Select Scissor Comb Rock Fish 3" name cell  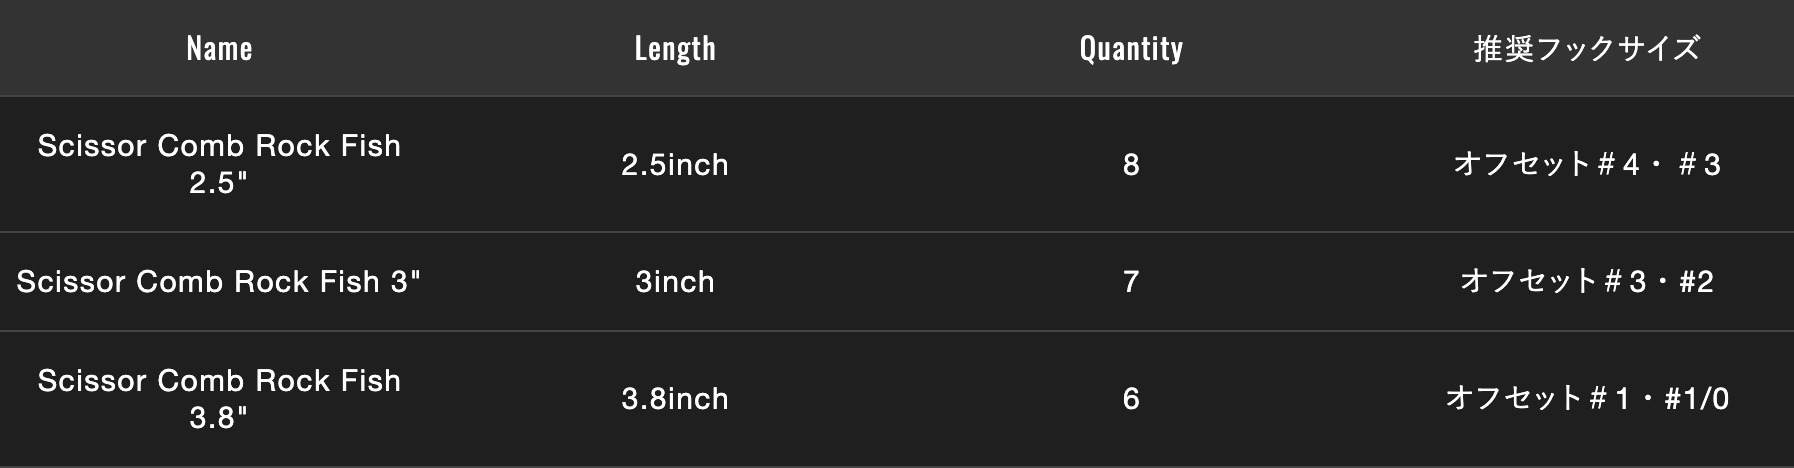pos(219,281)
